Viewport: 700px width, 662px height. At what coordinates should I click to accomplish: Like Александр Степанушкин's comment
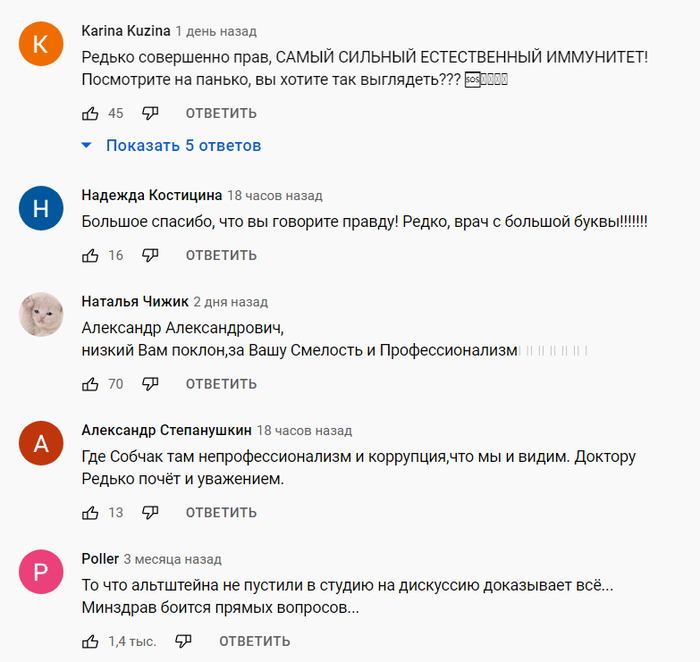pyautogui.click(x=90, y=512)
